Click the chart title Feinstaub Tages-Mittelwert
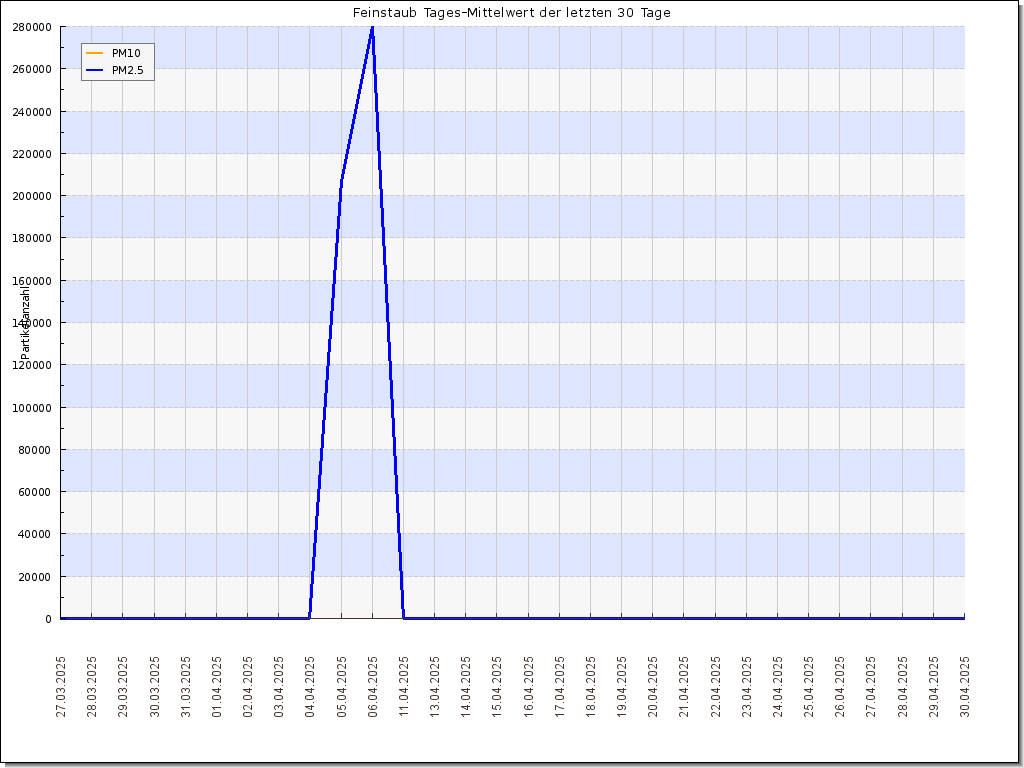Viewport: 1024px width, 768px height. pyautogui.click(x=511, y=13)
